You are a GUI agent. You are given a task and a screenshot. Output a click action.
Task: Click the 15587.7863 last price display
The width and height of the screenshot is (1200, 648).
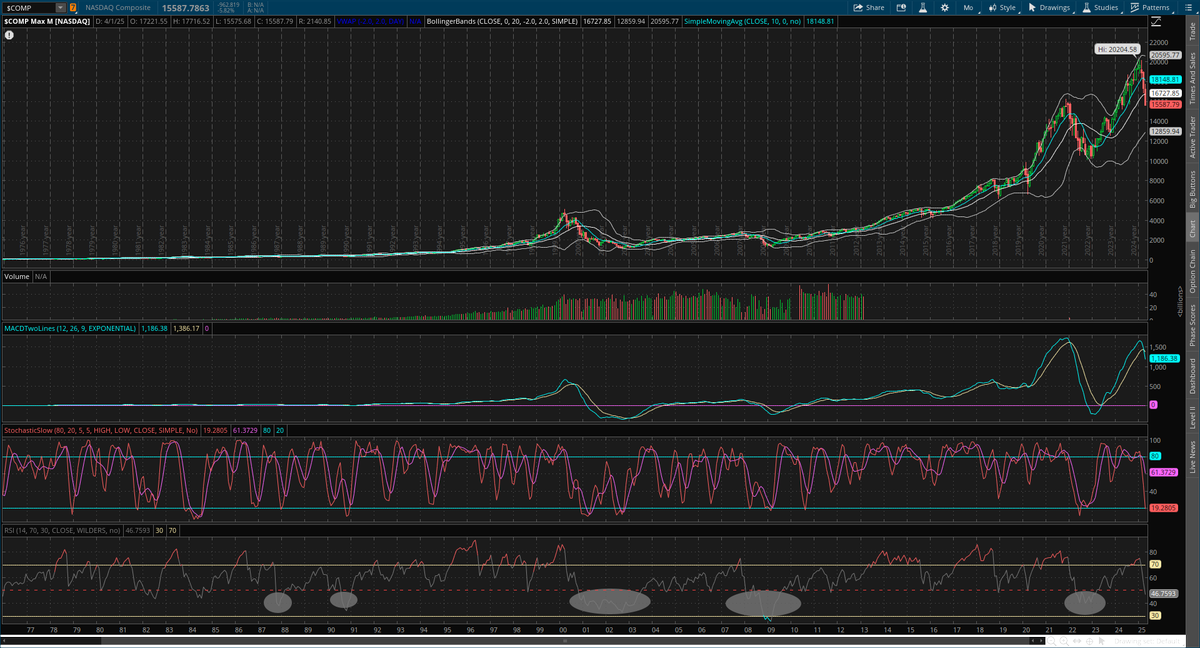click(187, 7)
